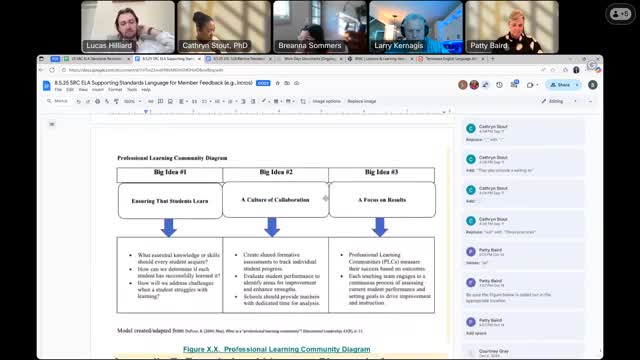Screen dimensions: 640x360
Task: Open the Insert menu
Action: click(98, 89)
